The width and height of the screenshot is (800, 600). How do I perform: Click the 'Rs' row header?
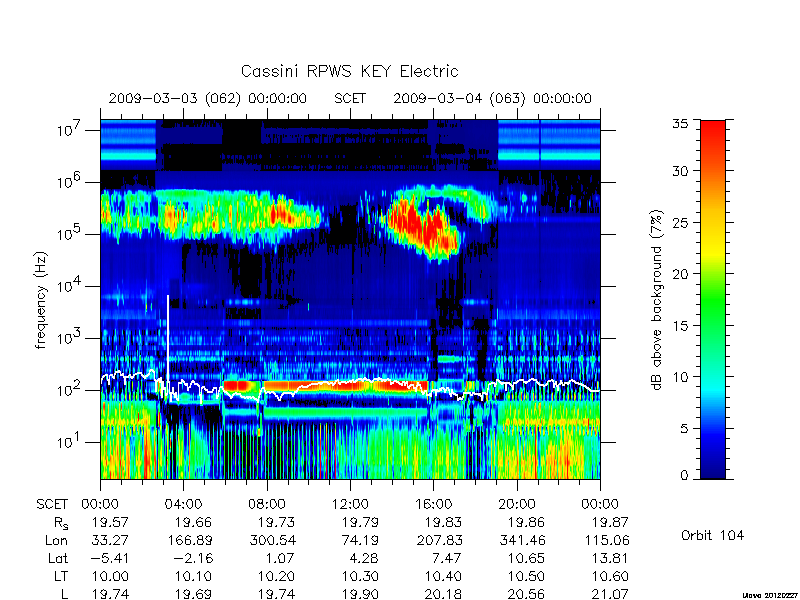[61, 523]
